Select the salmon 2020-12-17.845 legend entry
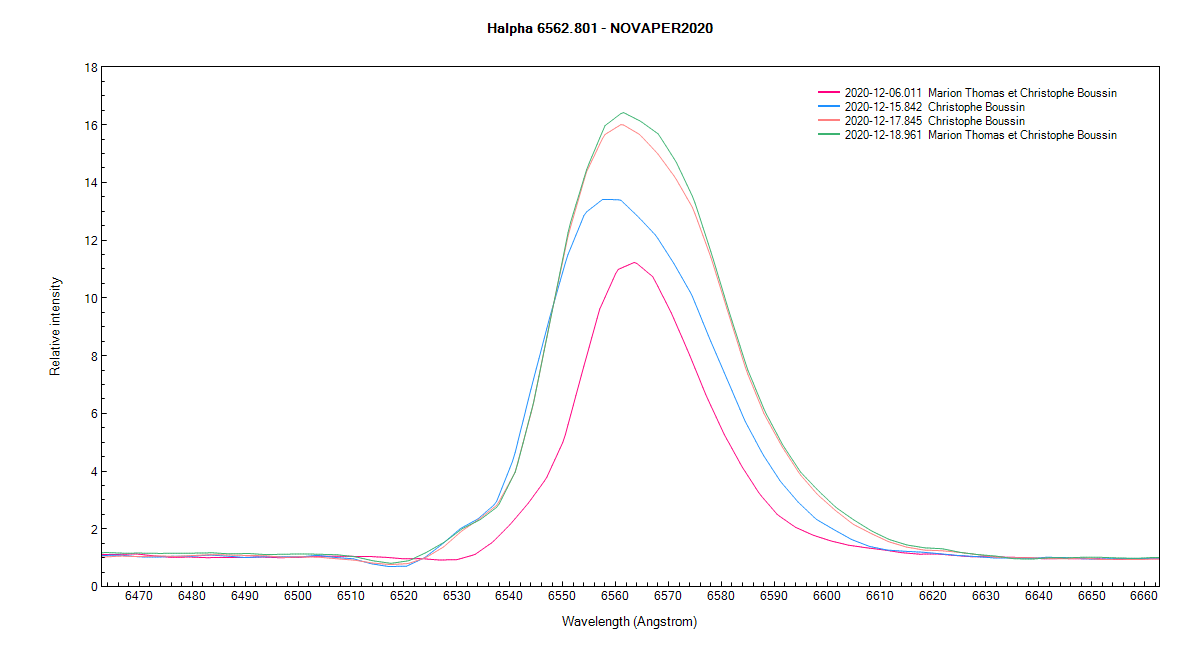This screenshot has height=656, width=1200. [x=935, y=120]
